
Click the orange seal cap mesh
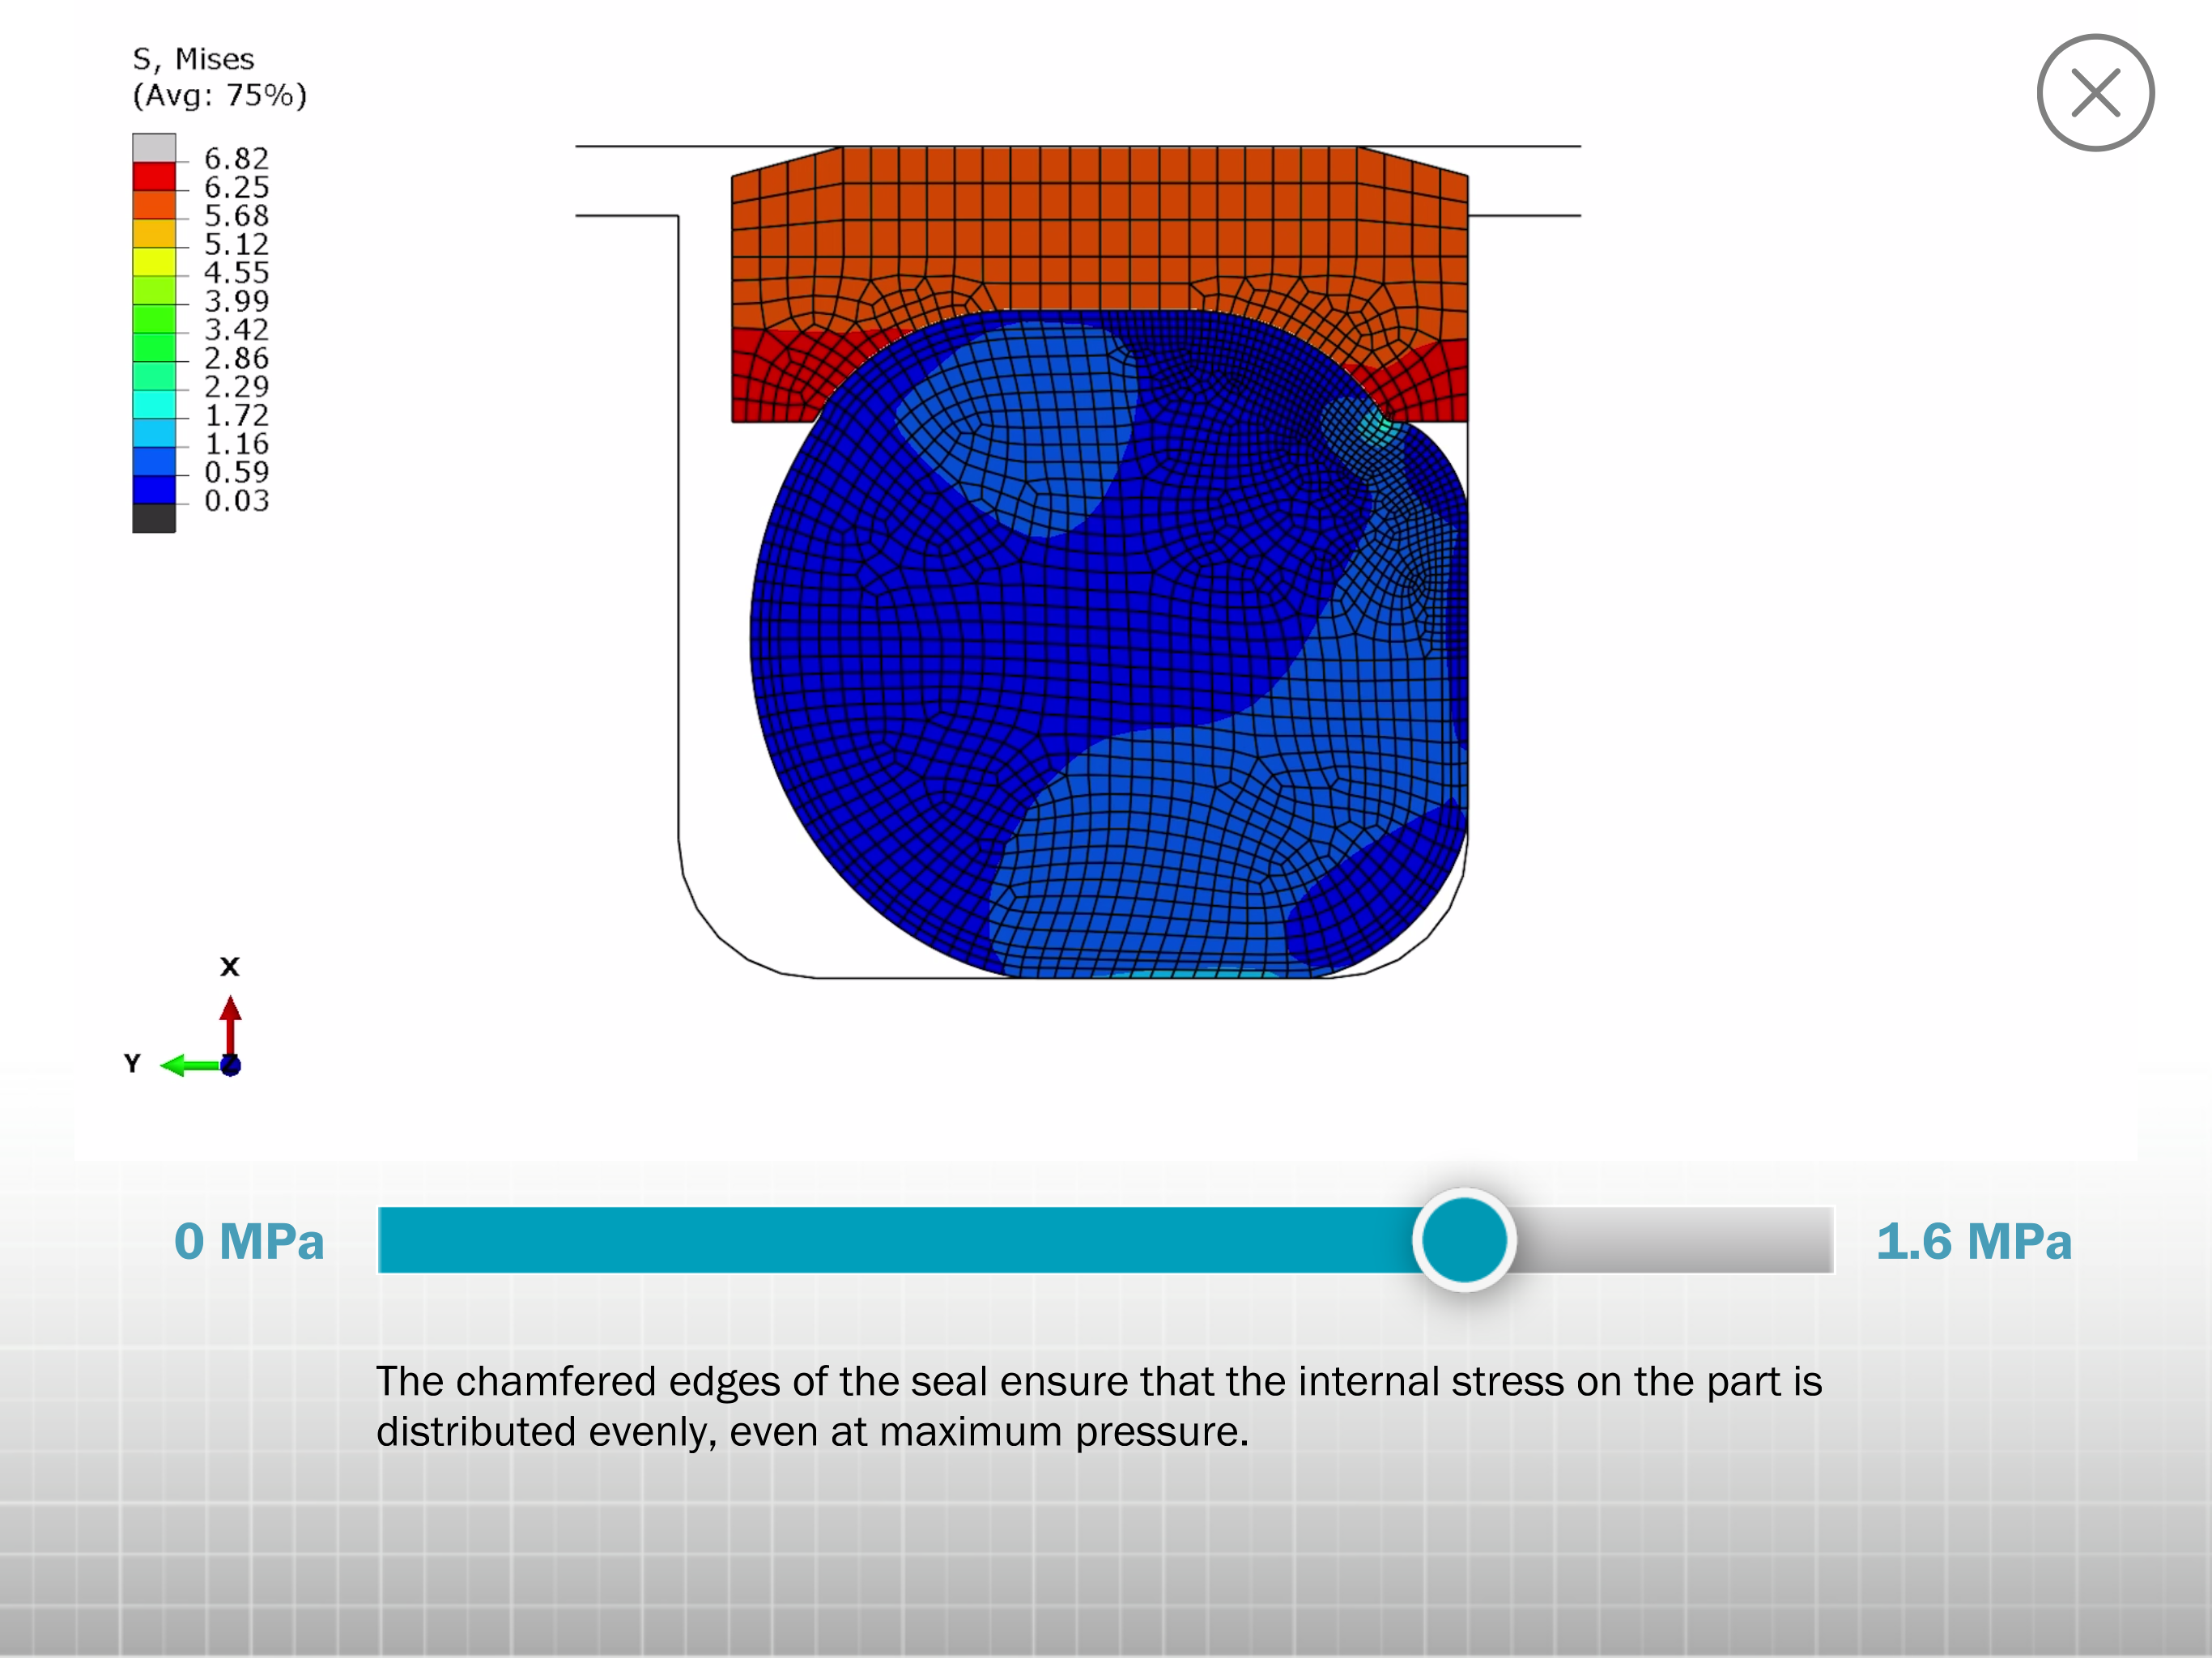1099,230
